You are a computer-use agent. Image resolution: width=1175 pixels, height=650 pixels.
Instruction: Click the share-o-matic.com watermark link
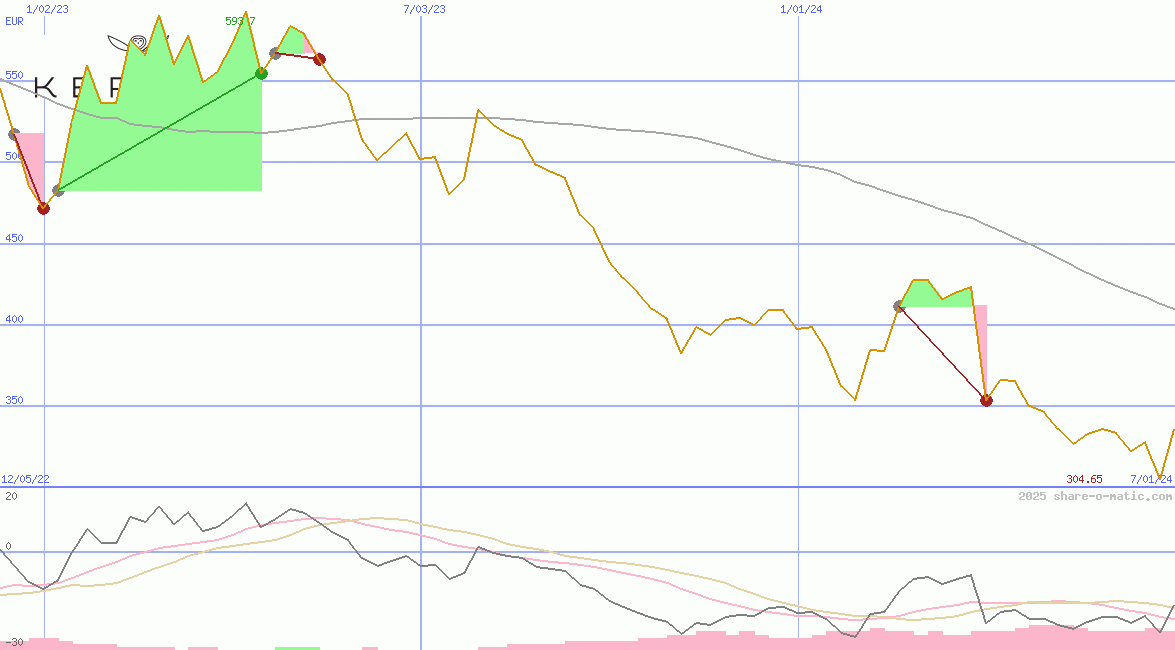1095,496
